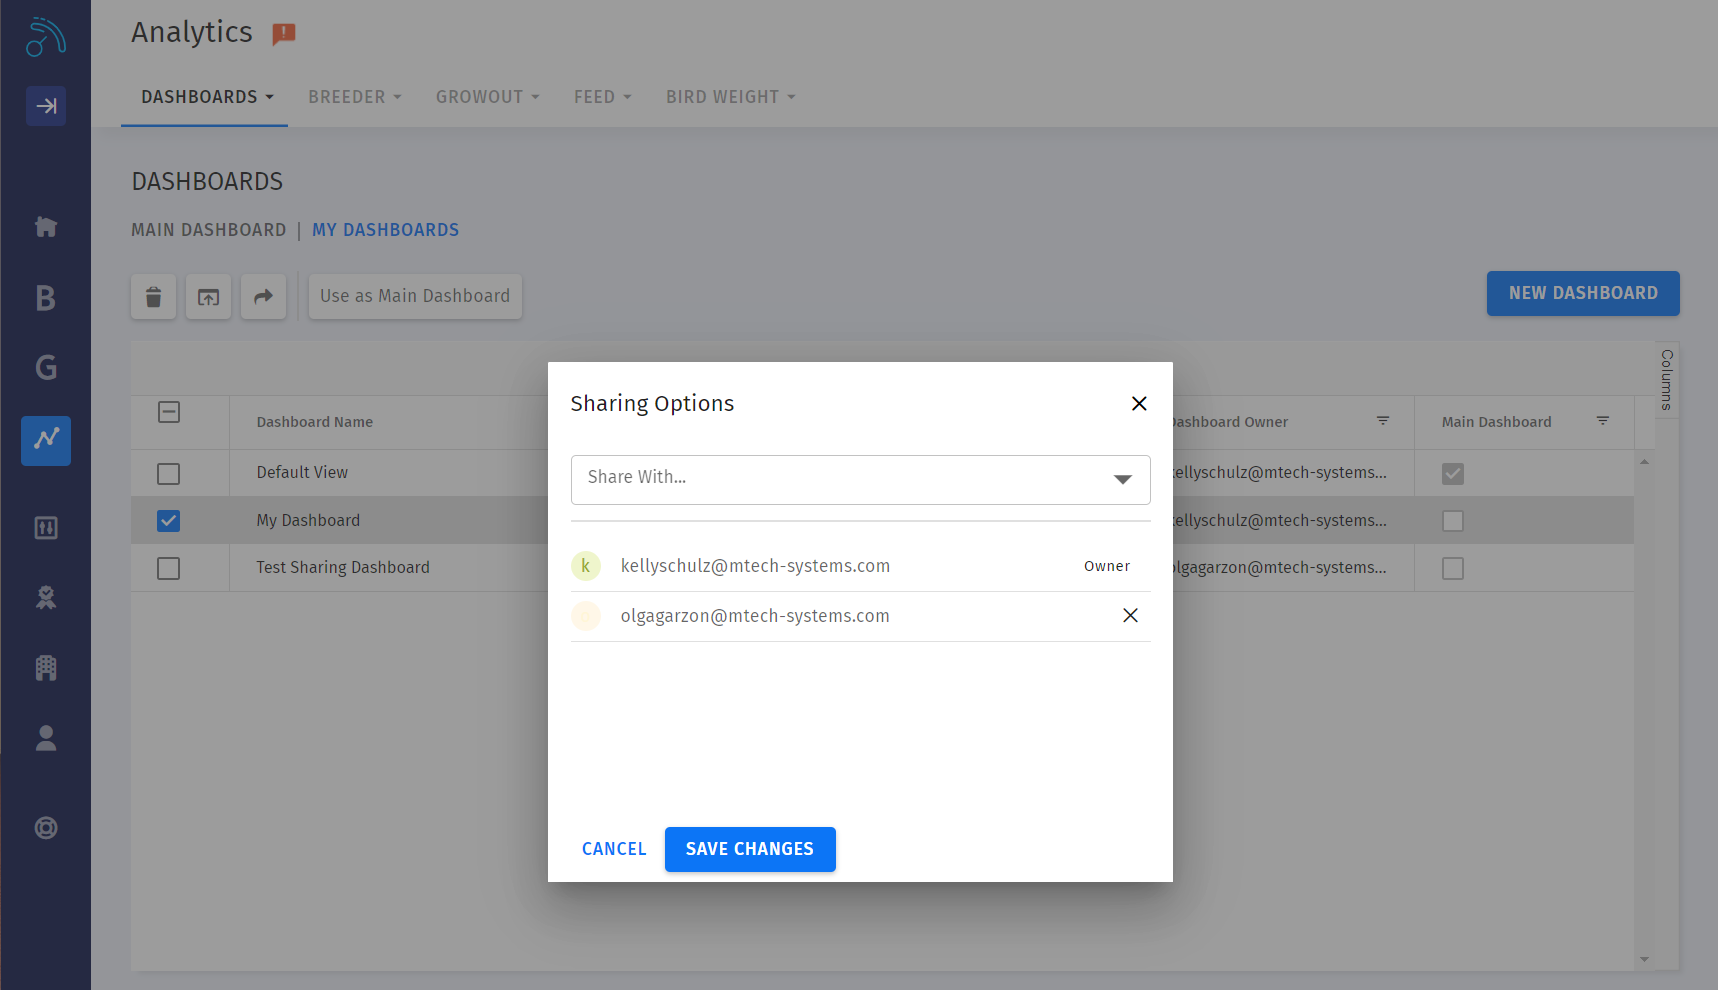The image size is (1718, 990).
Task: Switch to My Dashboards tab
Action: tap(386, 230)
